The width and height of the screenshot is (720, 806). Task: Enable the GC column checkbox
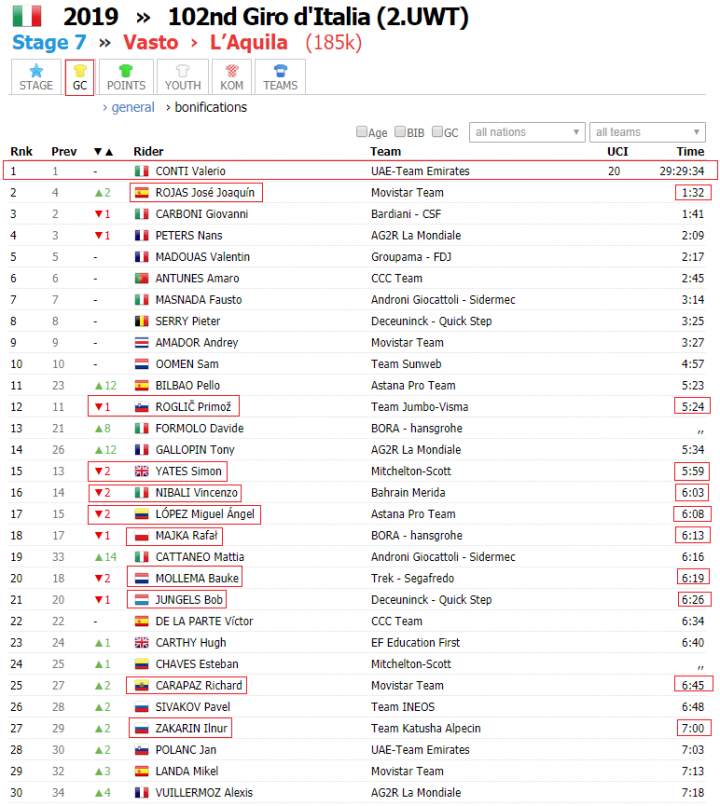[x=437, y=132]
